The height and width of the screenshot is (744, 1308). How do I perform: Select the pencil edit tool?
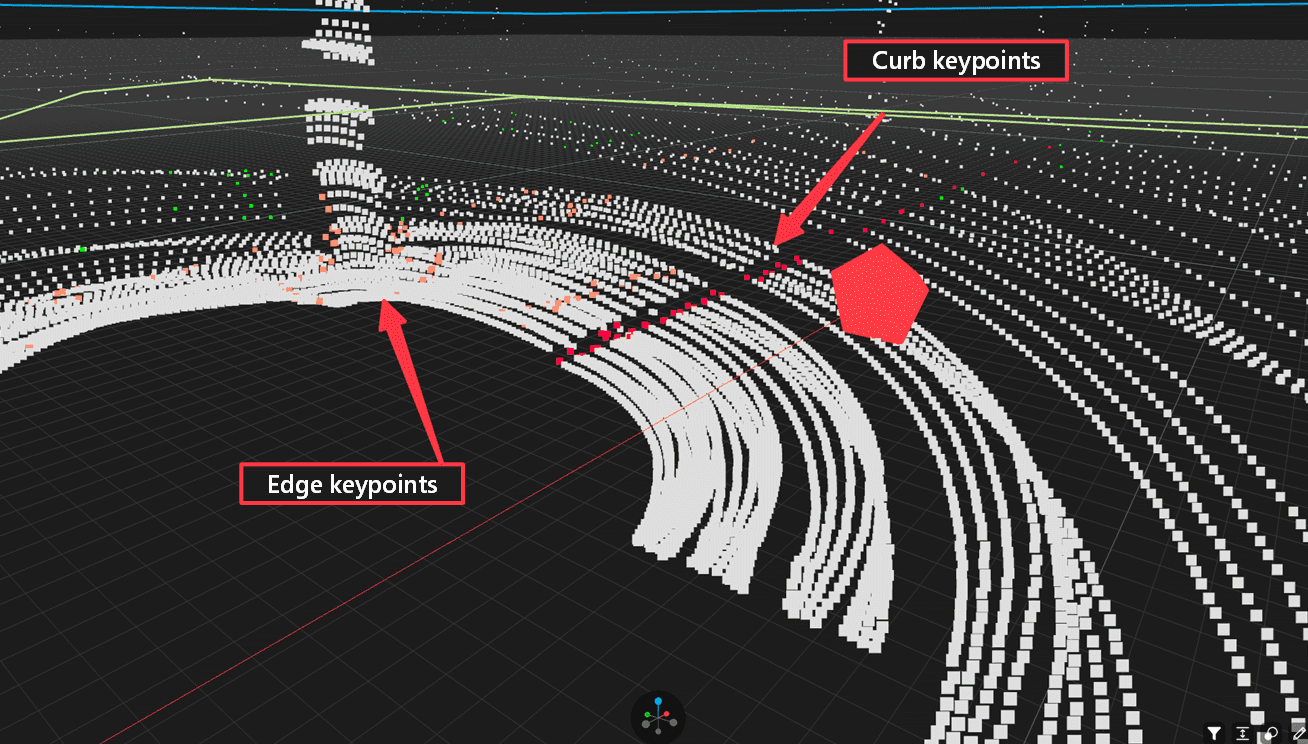point(1298,733)
